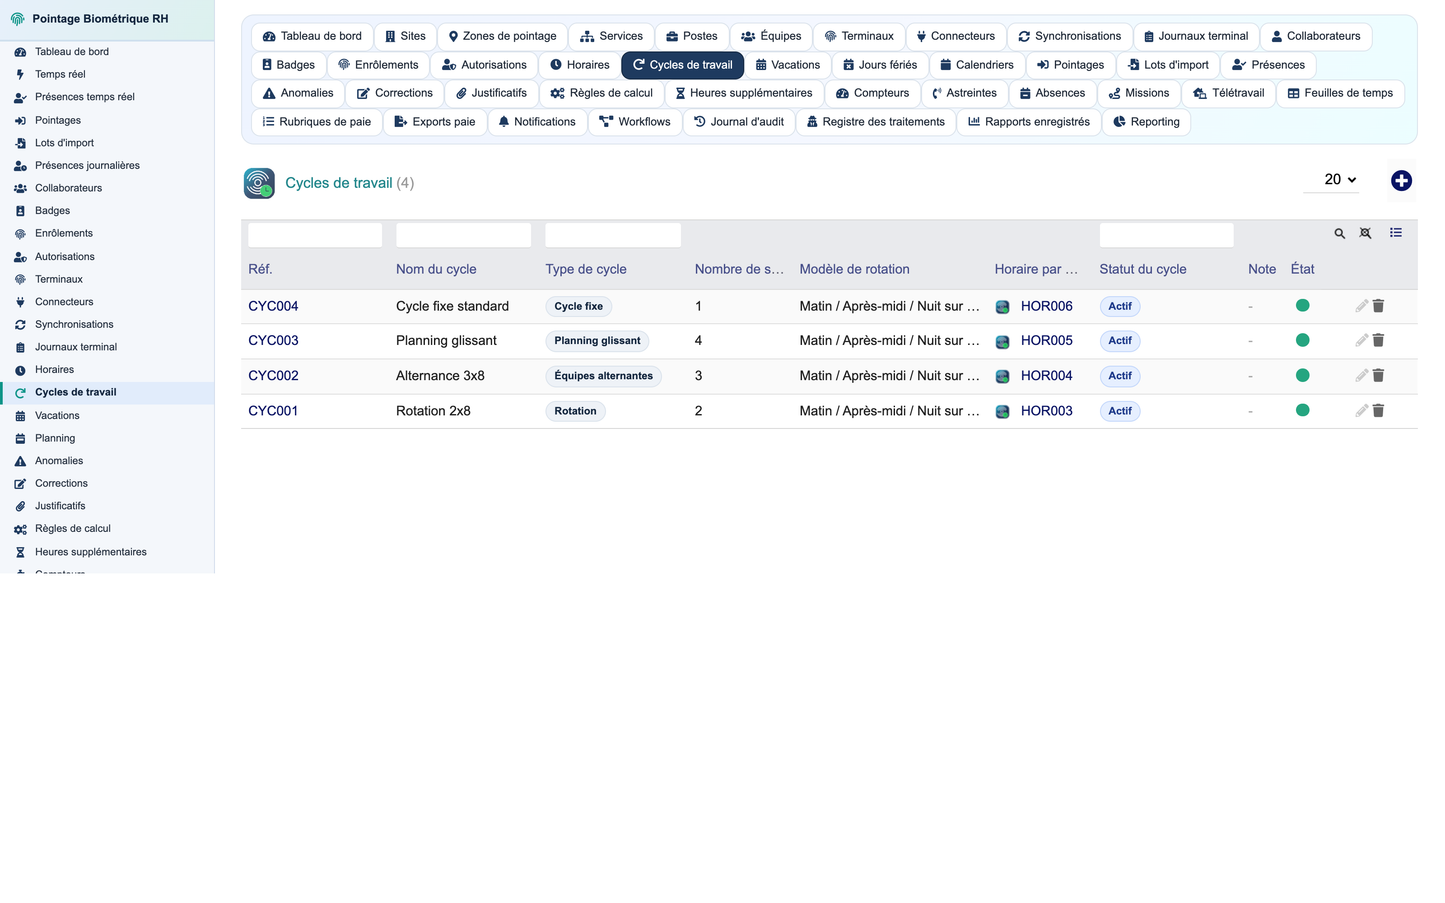Click the Statut du cycle filter input
Image resolution: width=1445 pixels, height=903 pixels.
1166,235
